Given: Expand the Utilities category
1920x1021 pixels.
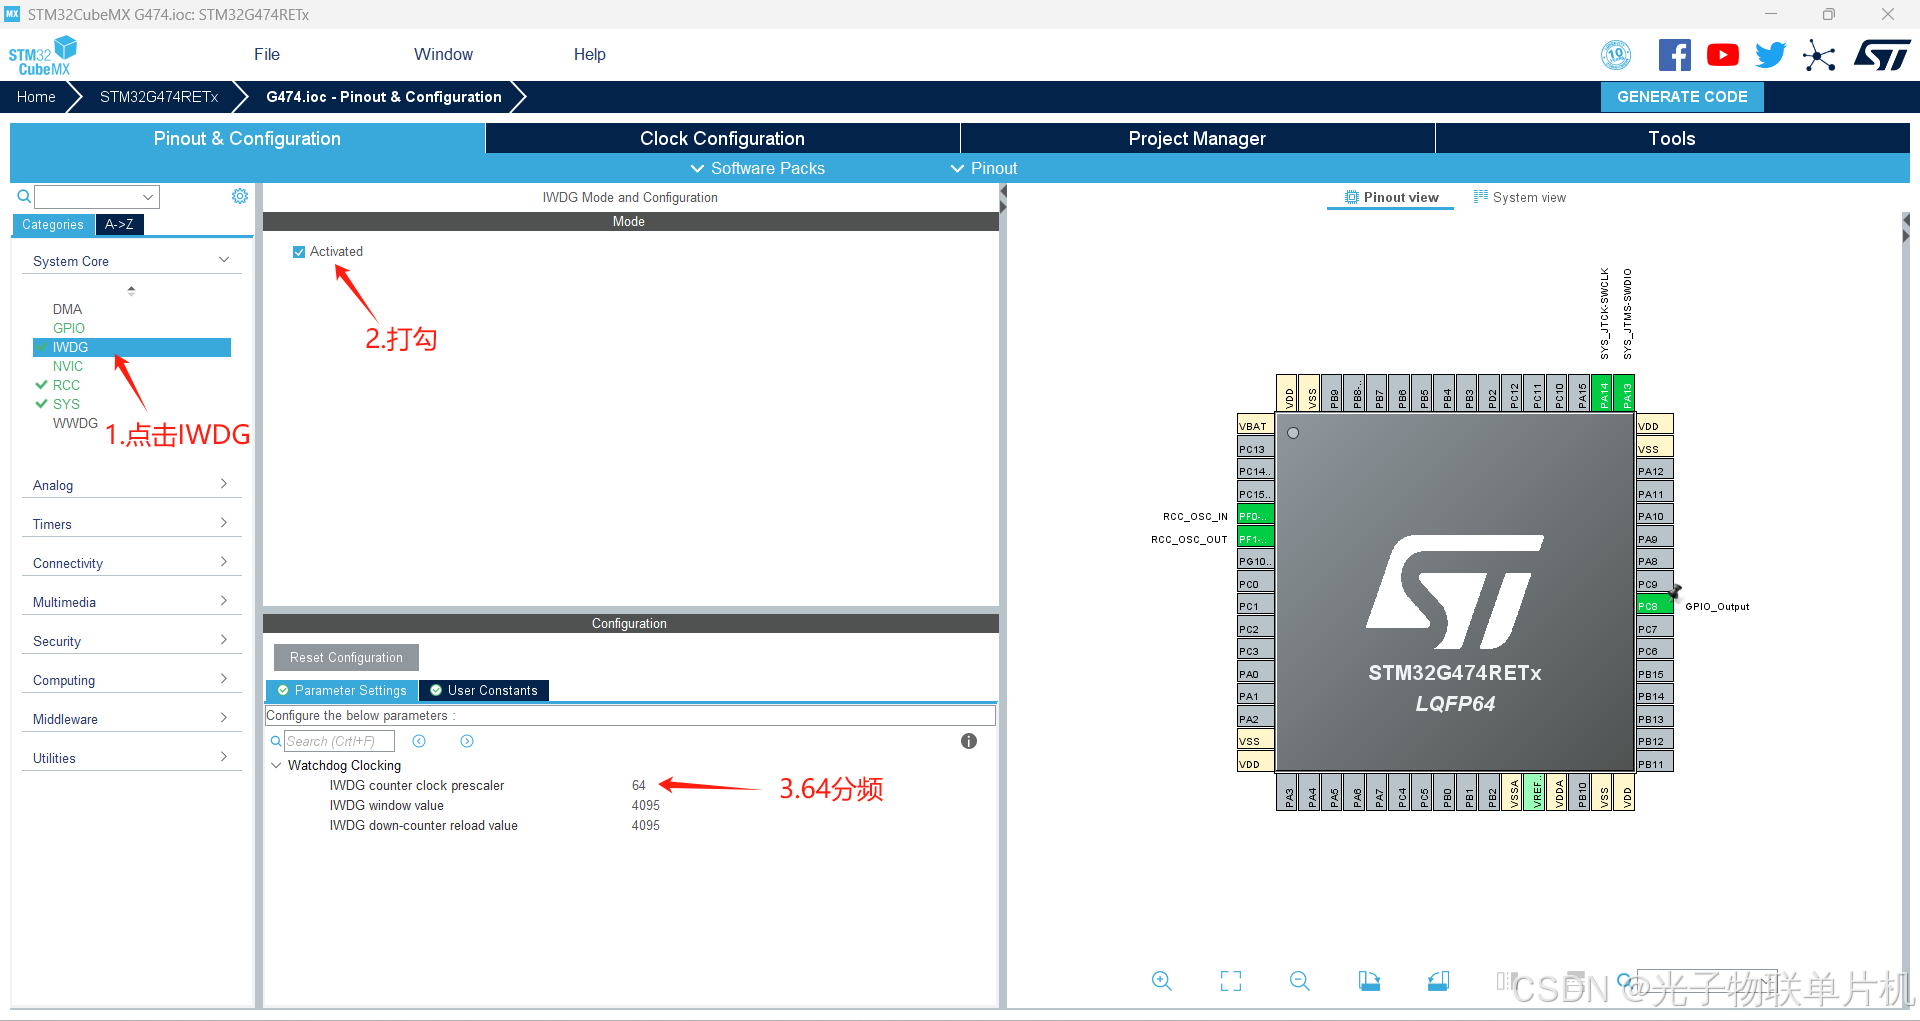Looking at the screenshot, I should [x=131, y=758].
